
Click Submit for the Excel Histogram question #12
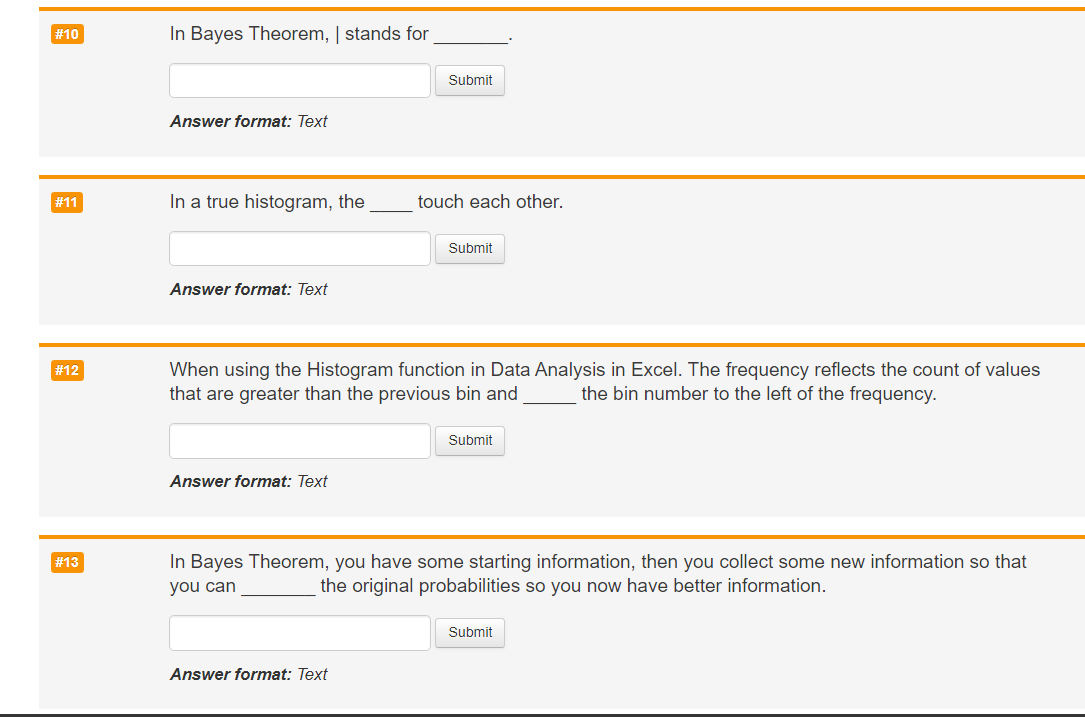pos(469,440)
